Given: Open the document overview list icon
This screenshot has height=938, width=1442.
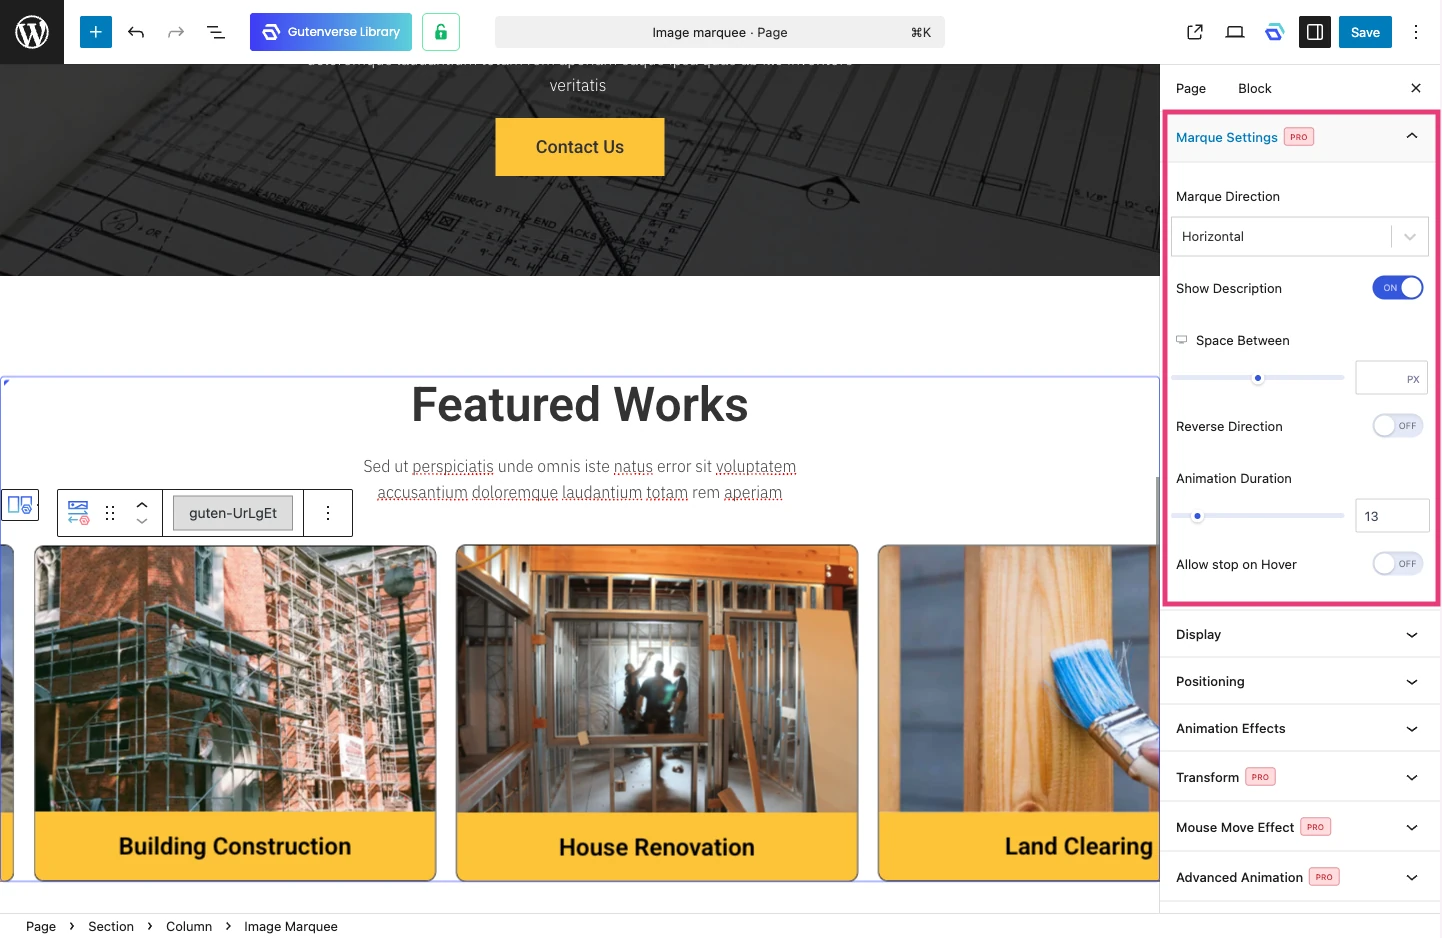Looking at the screenshot, I should tap(216, 32).
